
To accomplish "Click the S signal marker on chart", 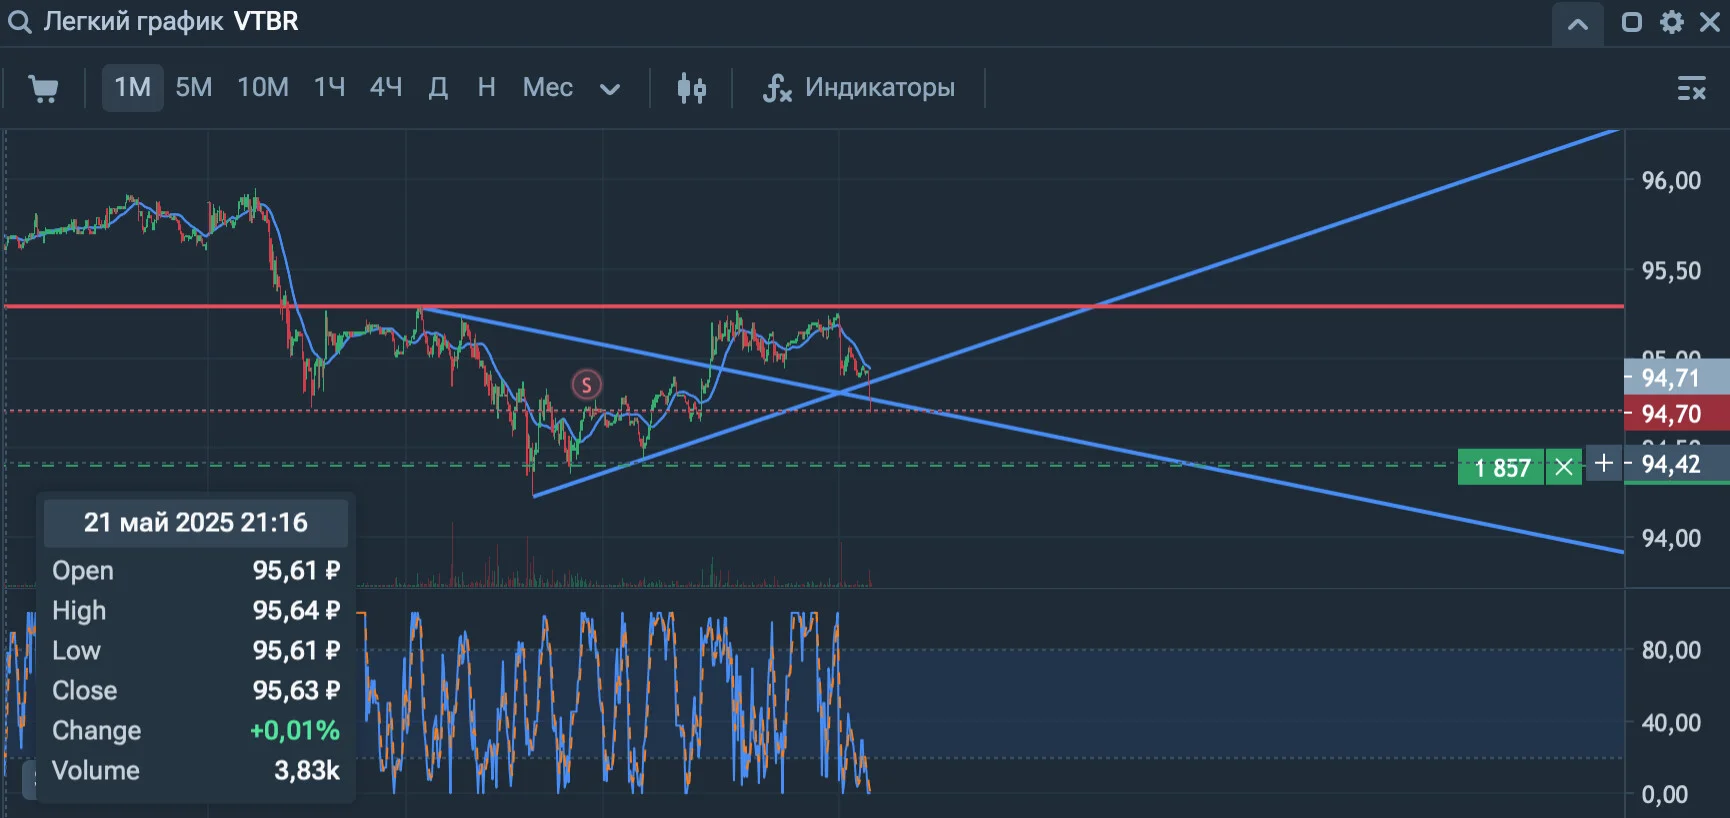I will click(587, 384).
